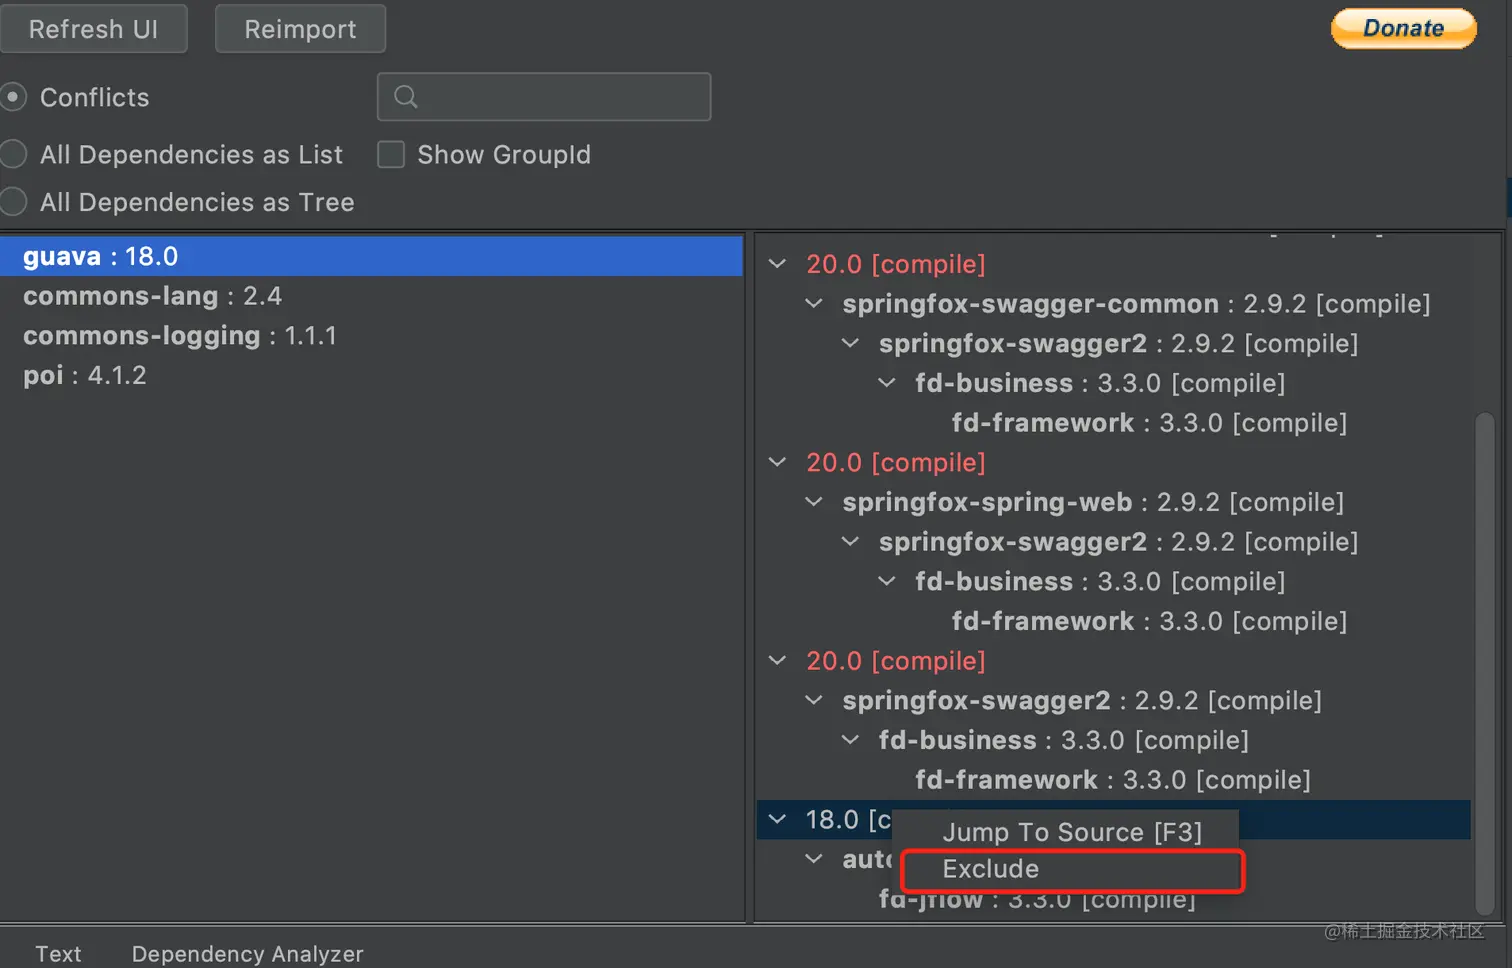Collapse 20.0 [compile] node above springfox-spring-web

[x=777, y=462]
